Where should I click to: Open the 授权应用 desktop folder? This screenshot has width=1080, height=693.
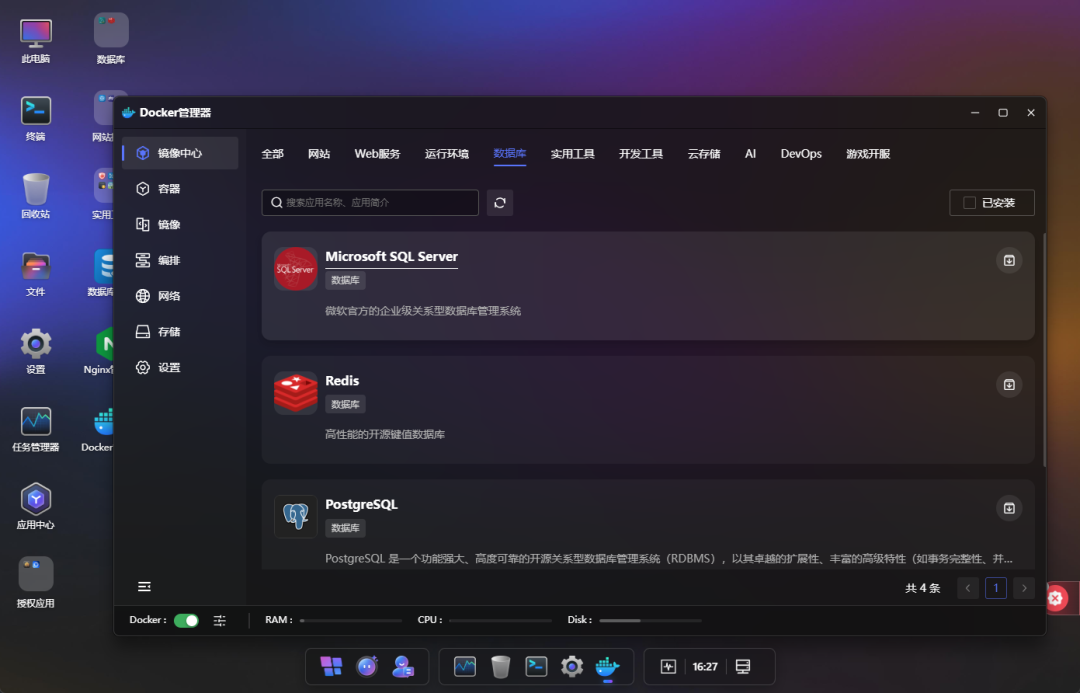(x=36, y=584)
